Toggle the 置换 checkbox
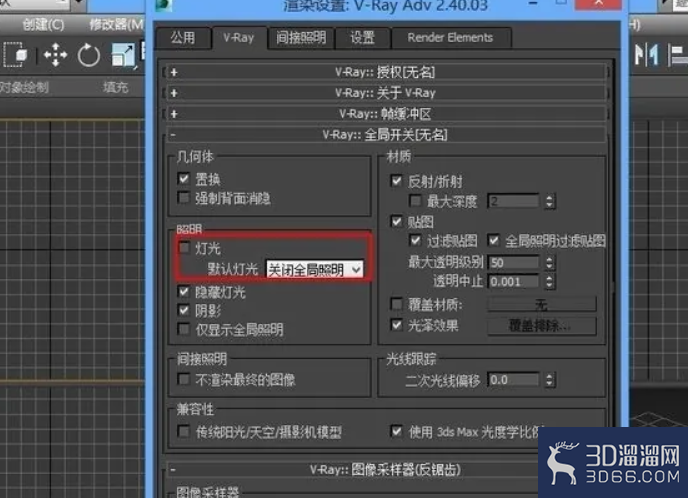Image resolution: width=688 pixels, height=498 pixels. coord(184,179)
